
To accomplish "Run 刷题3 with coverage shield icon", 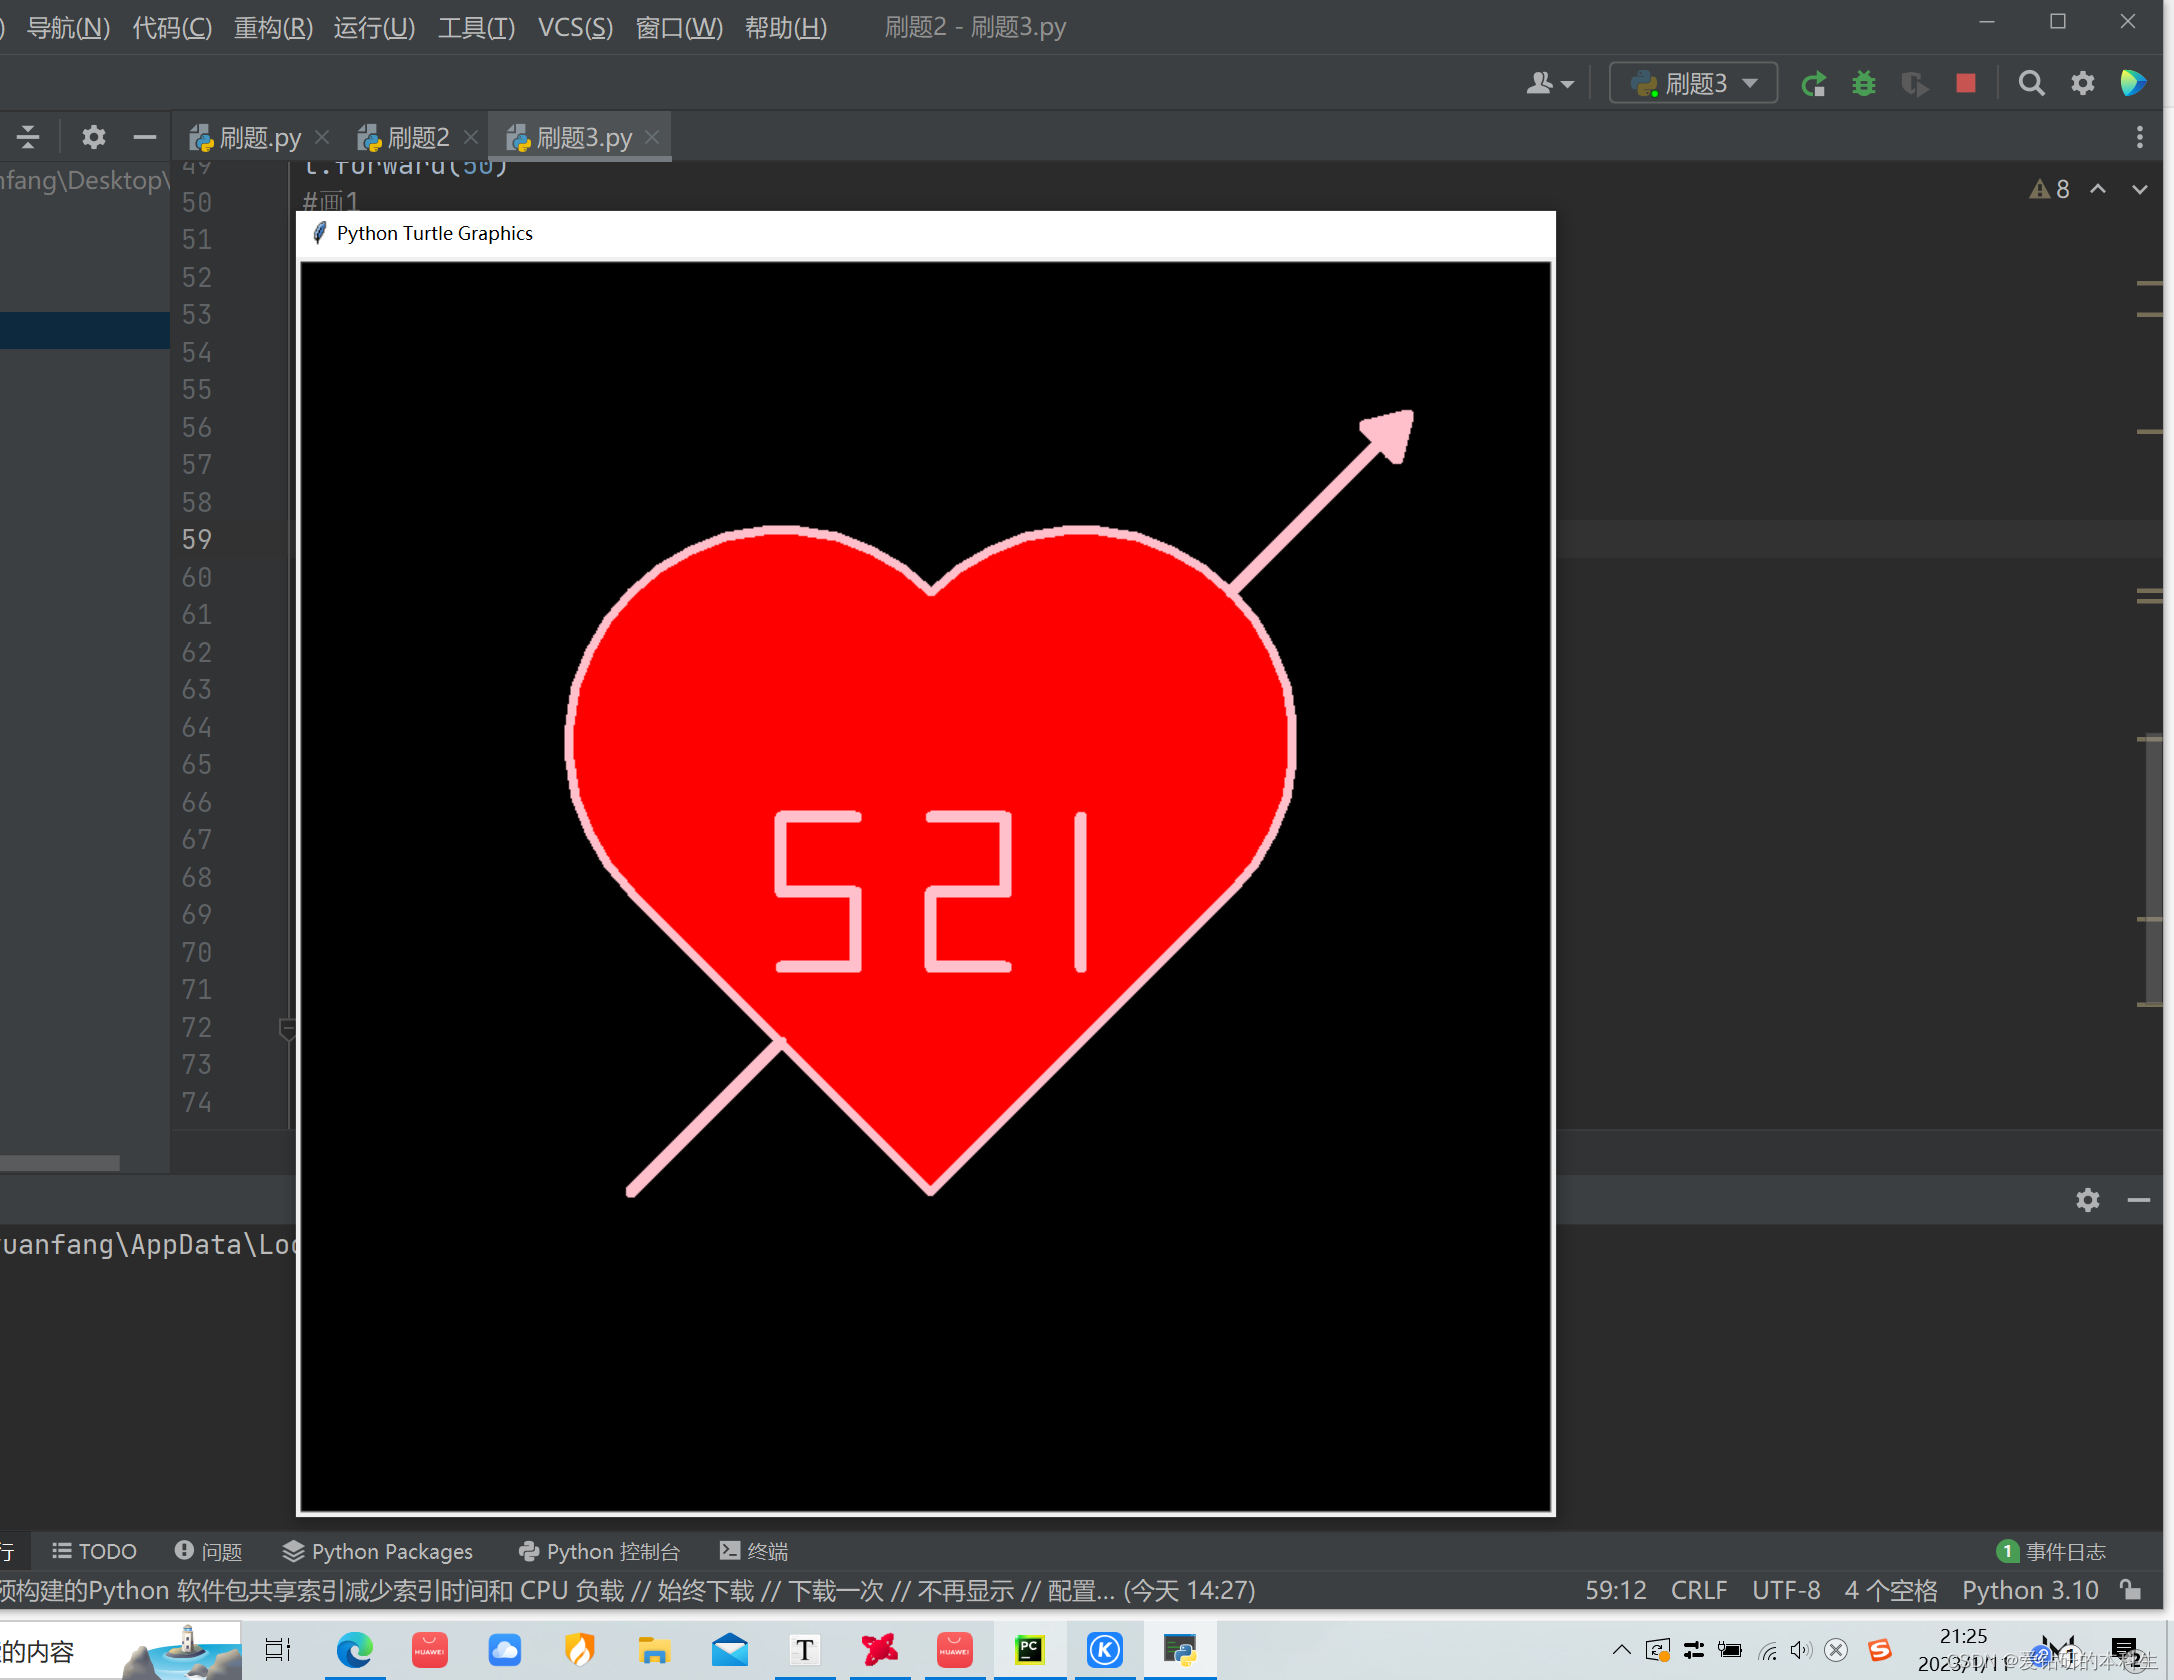I will coord(1913,83).
